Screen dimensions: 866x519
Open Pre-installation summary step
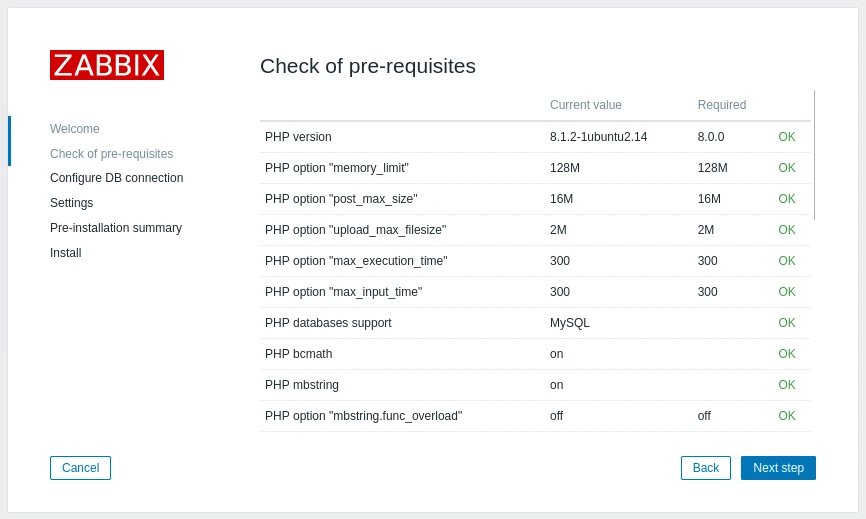click(116, 227)
